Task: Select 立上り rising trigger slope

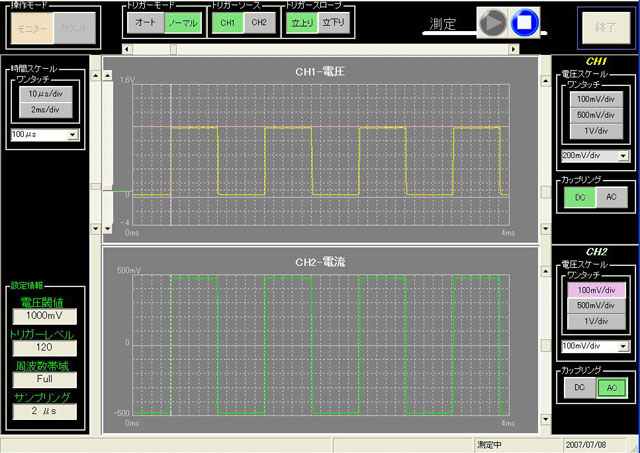Action: (302, 22)
